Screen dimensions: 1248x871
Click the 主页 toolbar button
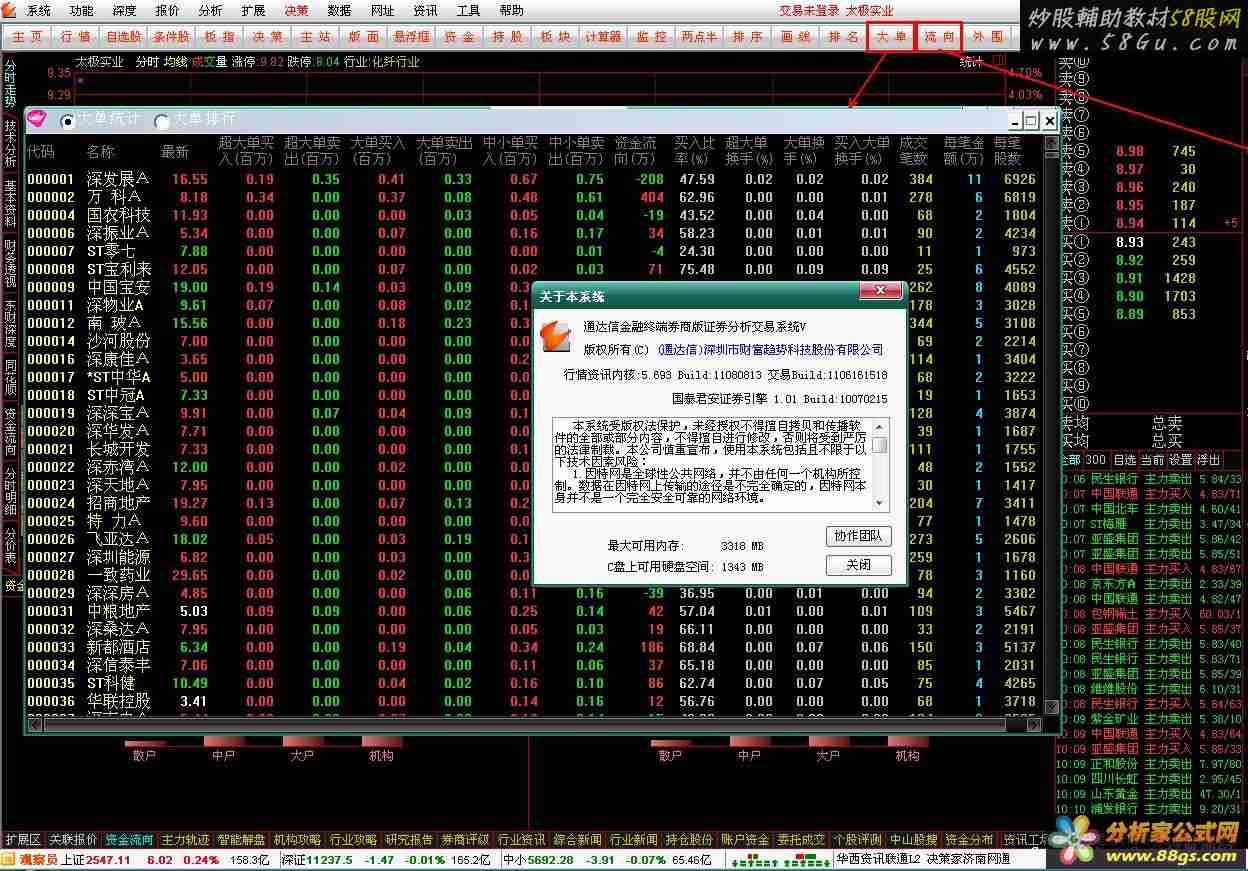(28, 36)
